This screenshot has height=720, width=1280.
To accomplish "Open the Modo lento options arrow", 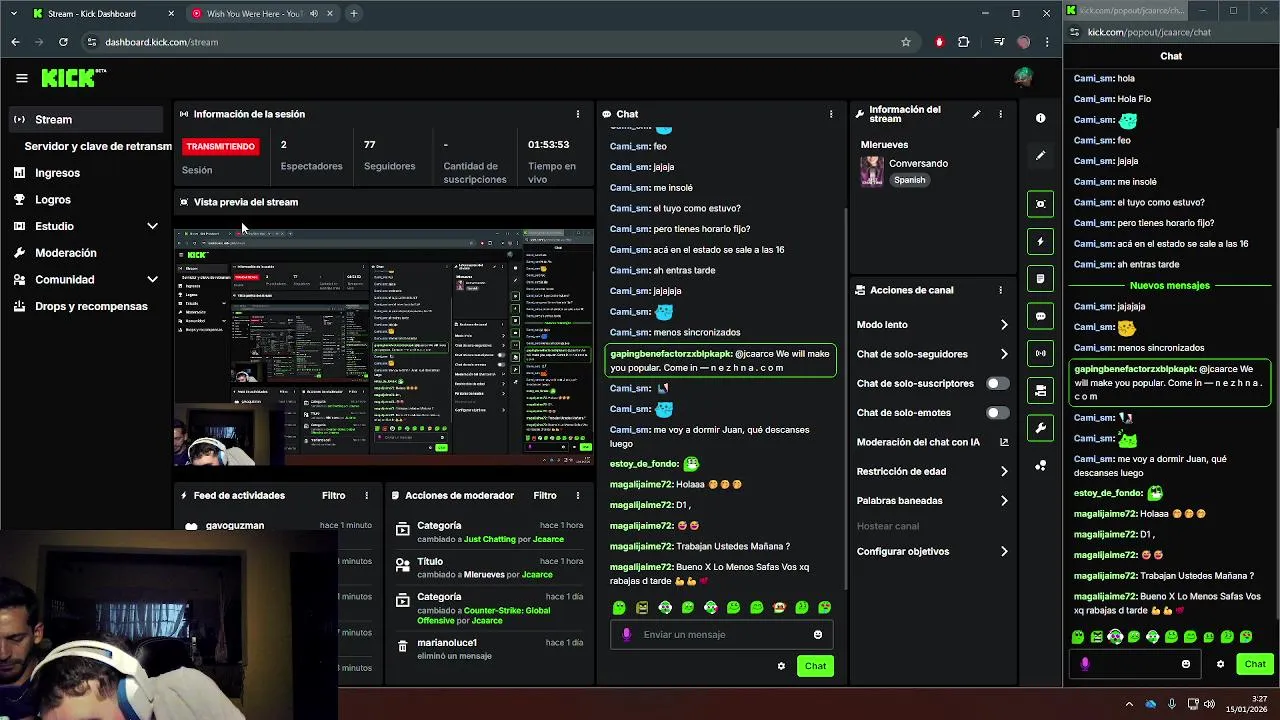I will coord(1004,324).
